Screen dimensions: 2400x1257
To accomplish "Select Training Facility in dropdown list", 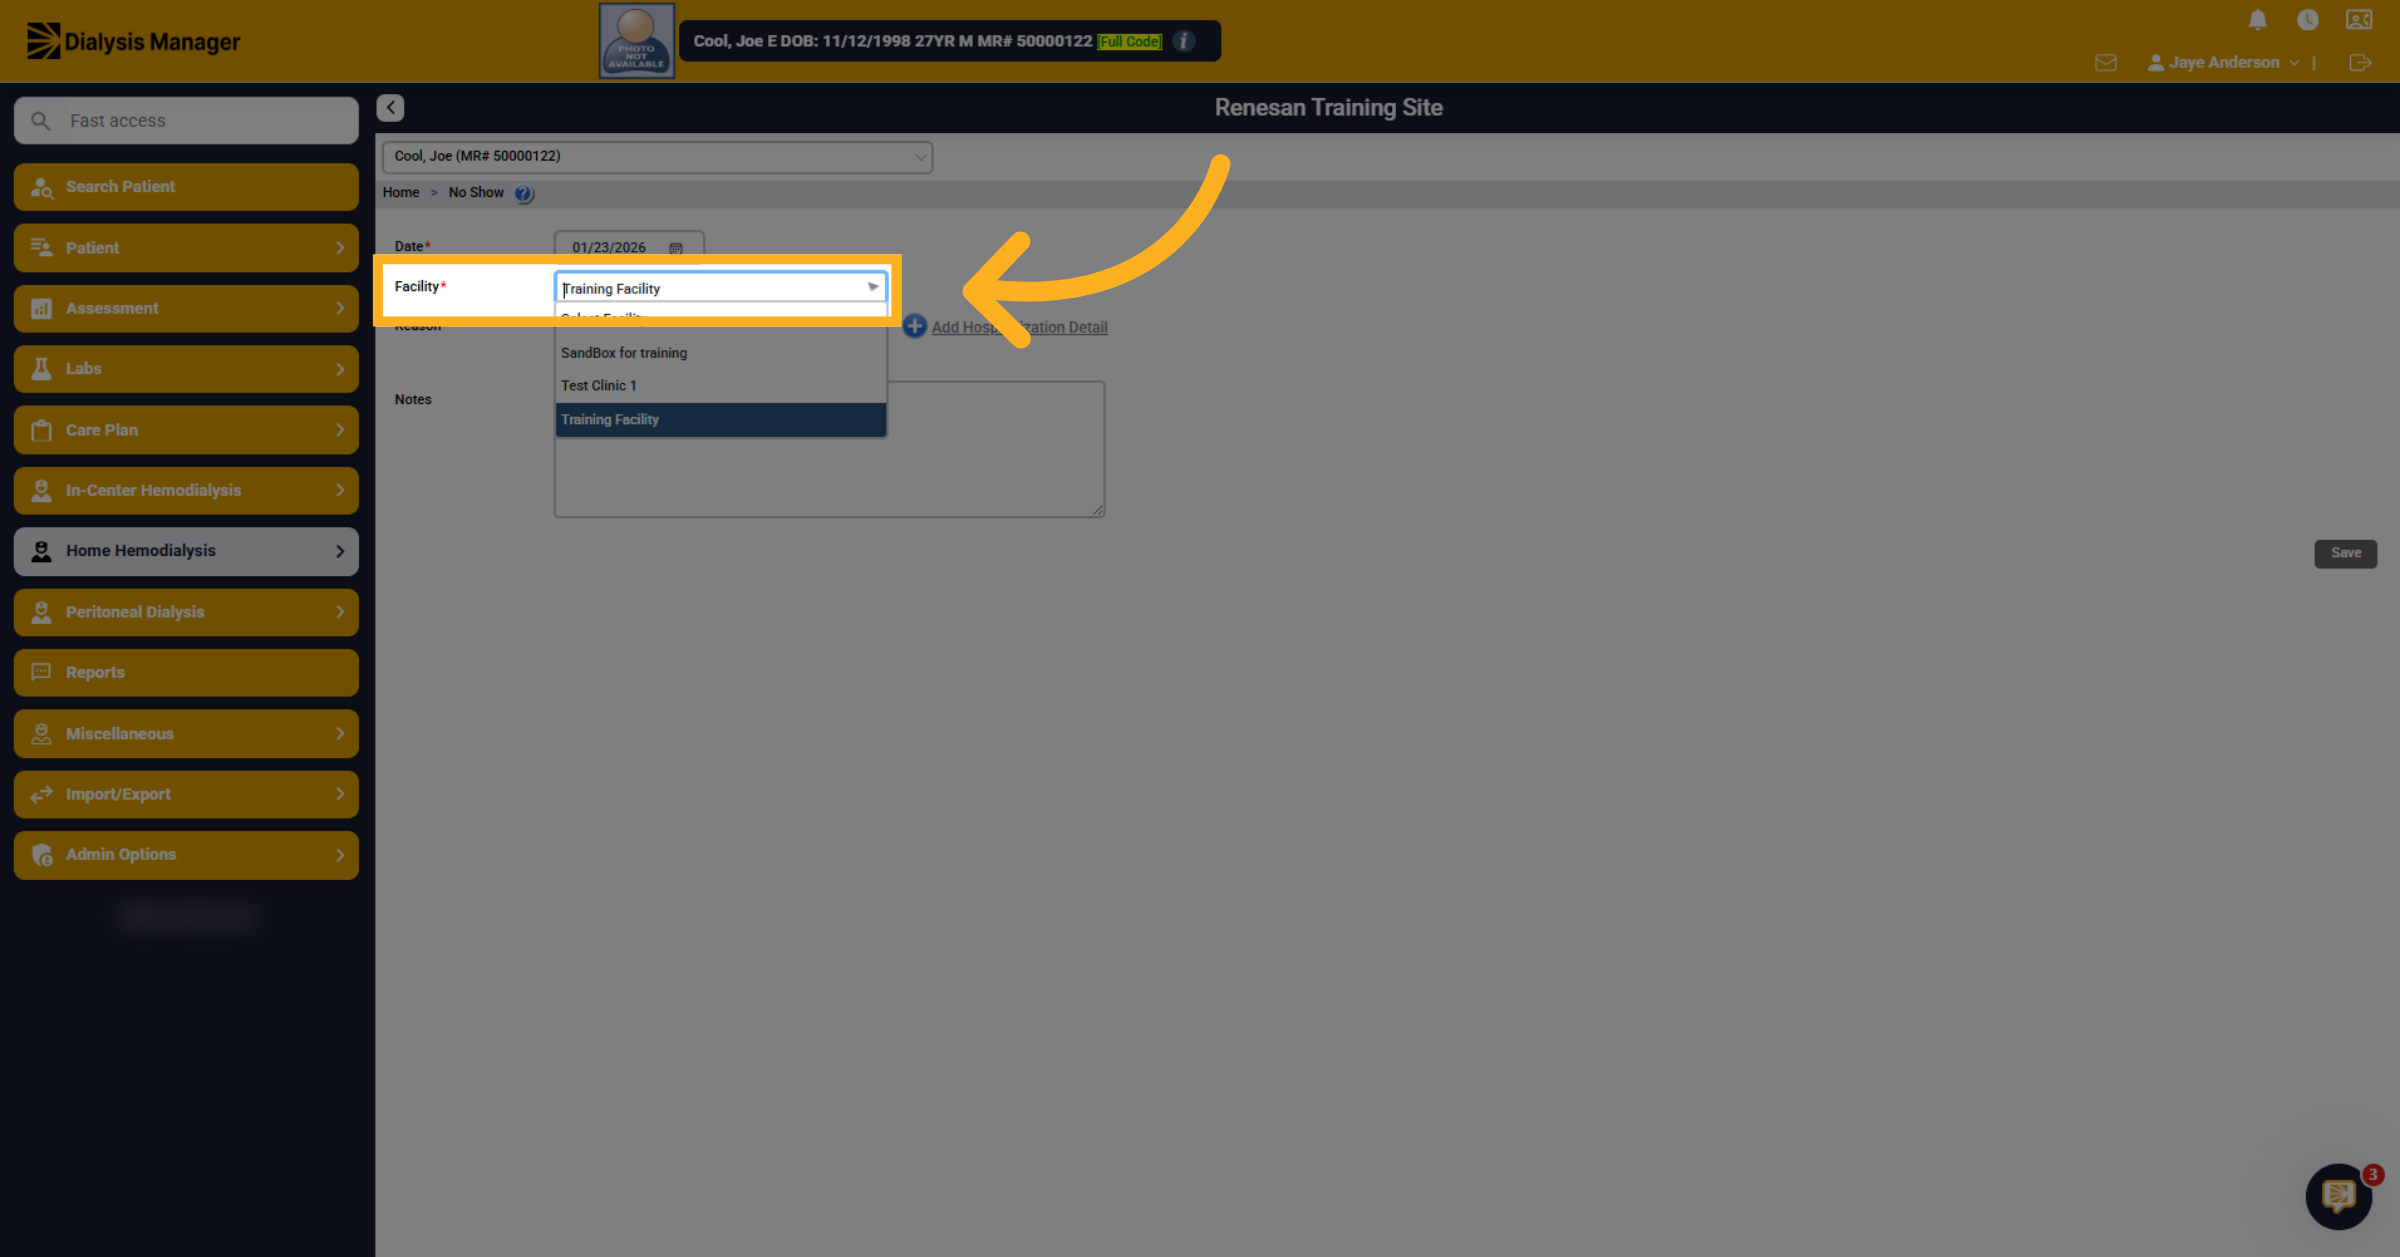I will (720, 420).
